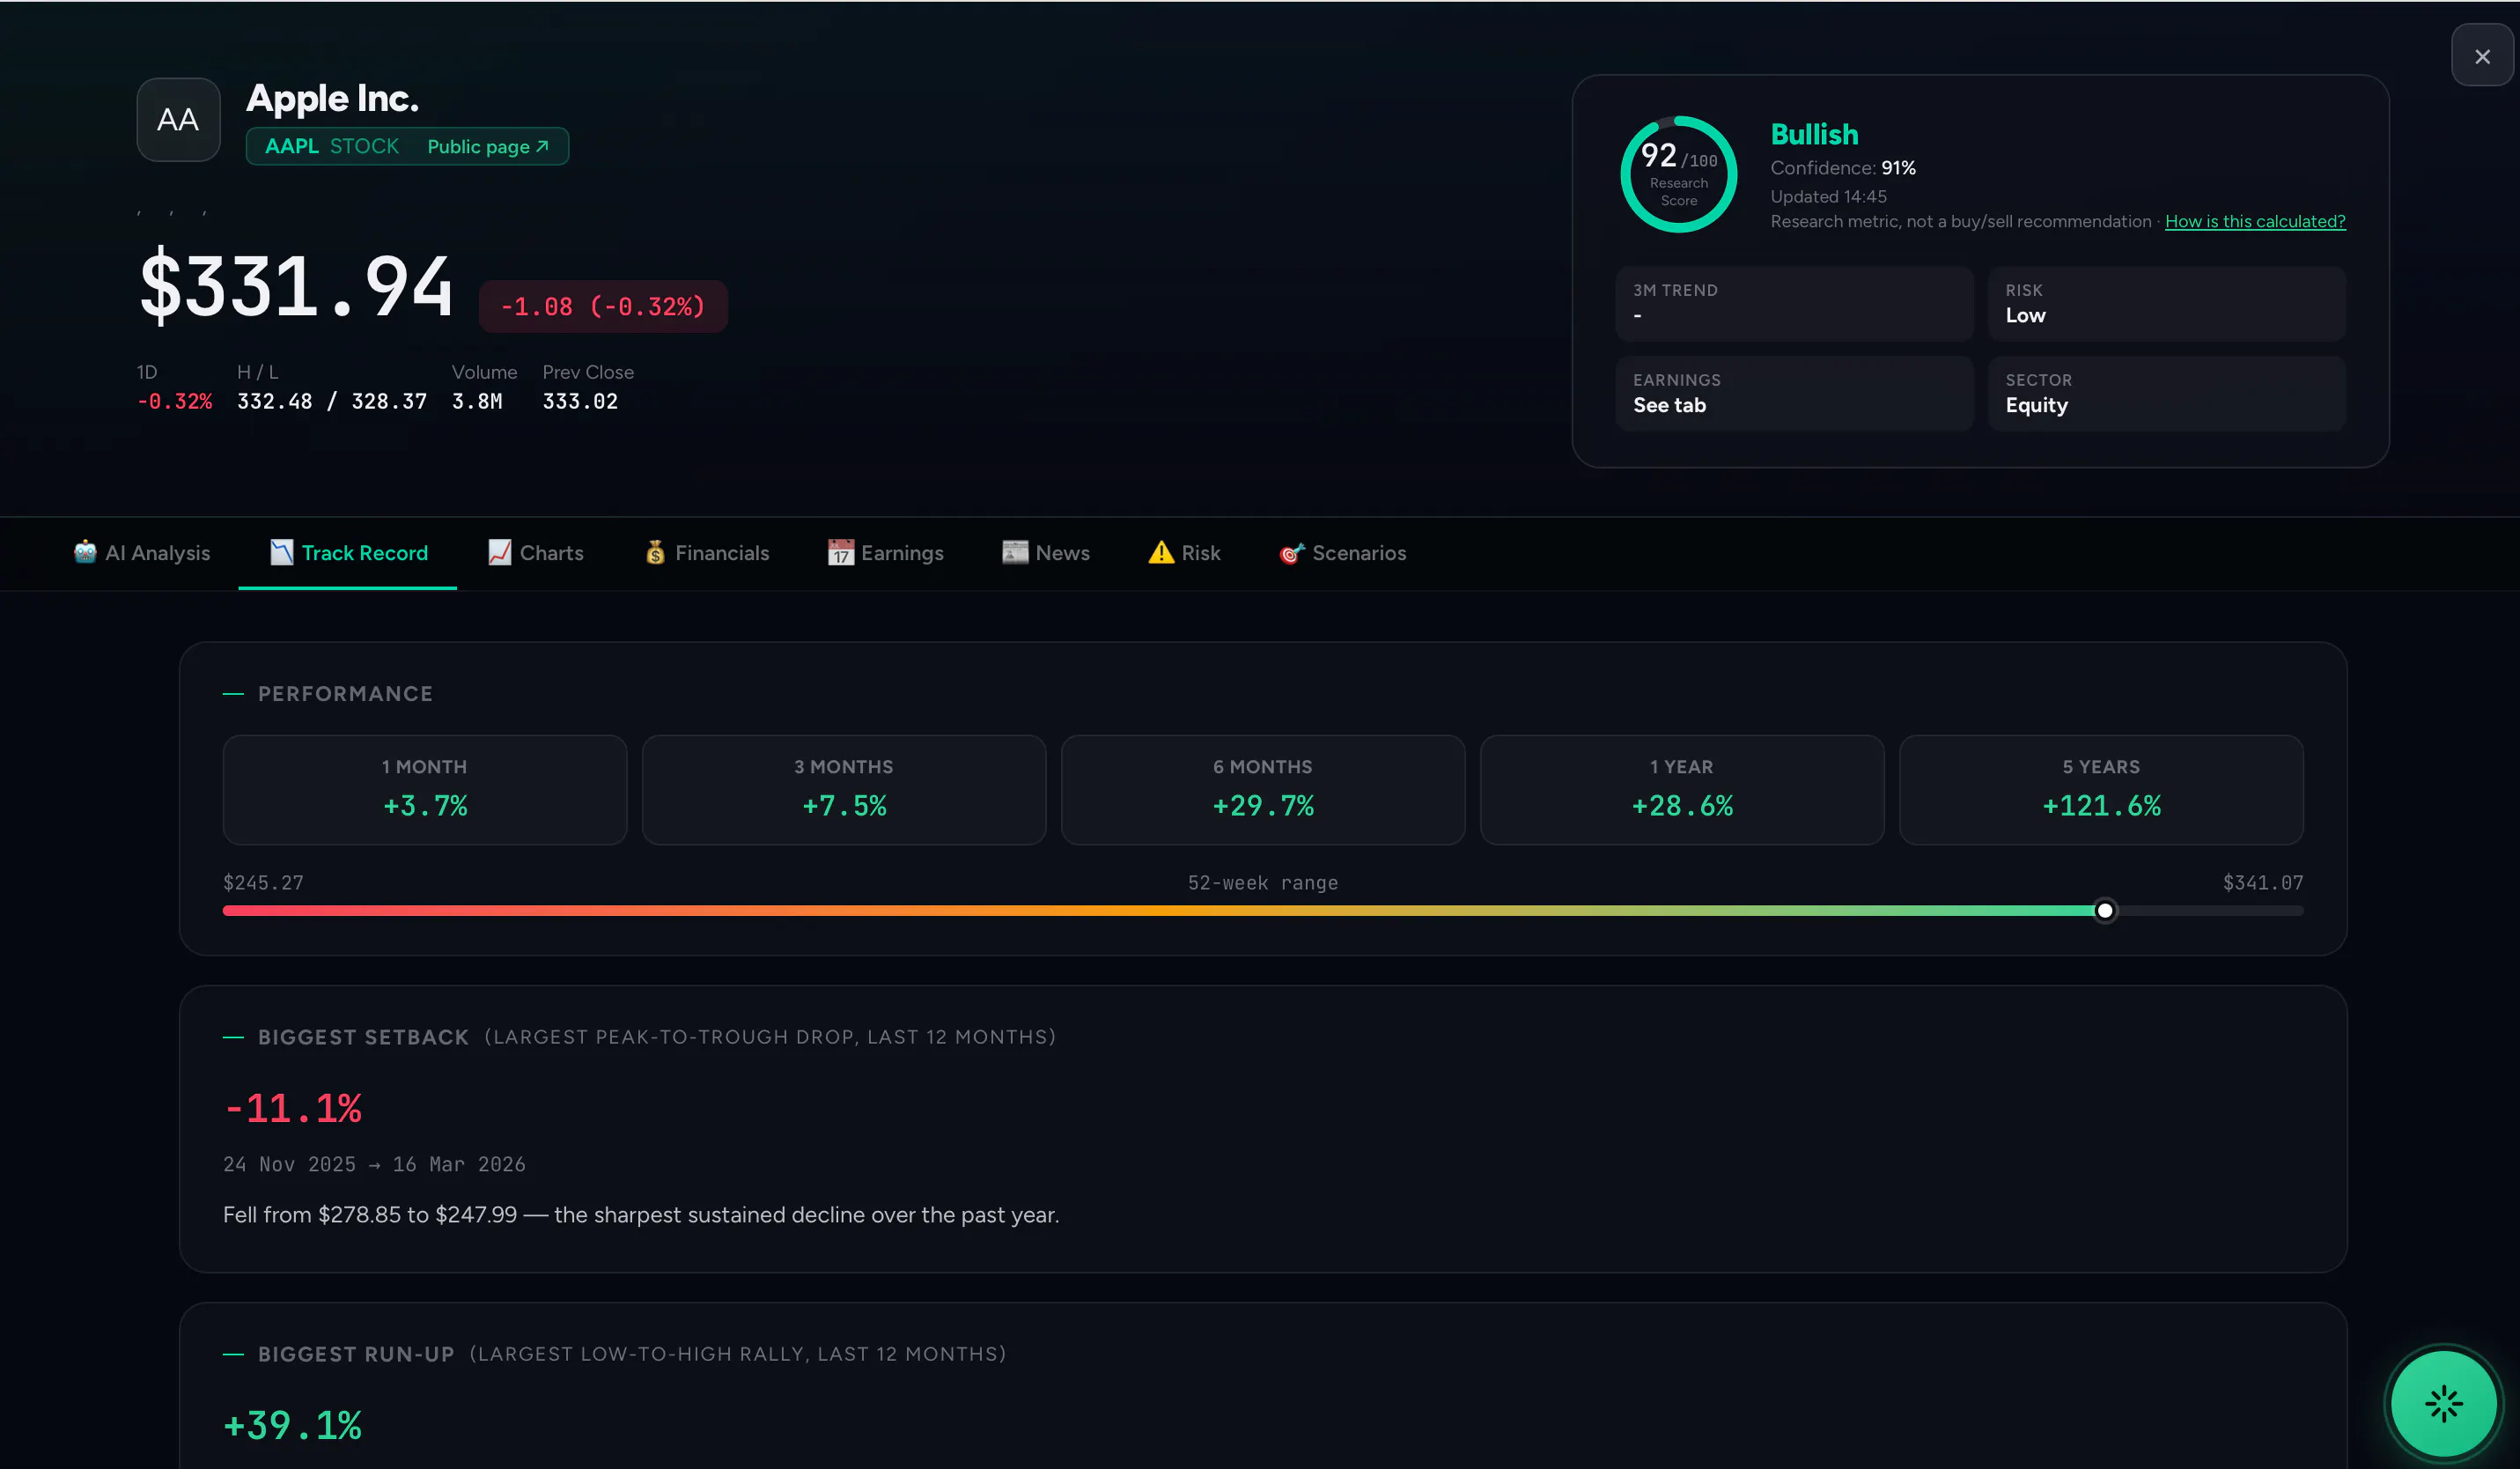
Task: Click the $341.07 52-week high label
Action: [2262, 882]
